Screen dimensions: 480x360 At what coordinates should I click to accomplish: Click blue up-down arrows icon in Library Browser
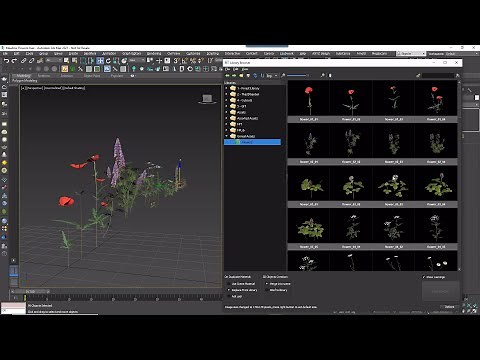click(255, 76)
